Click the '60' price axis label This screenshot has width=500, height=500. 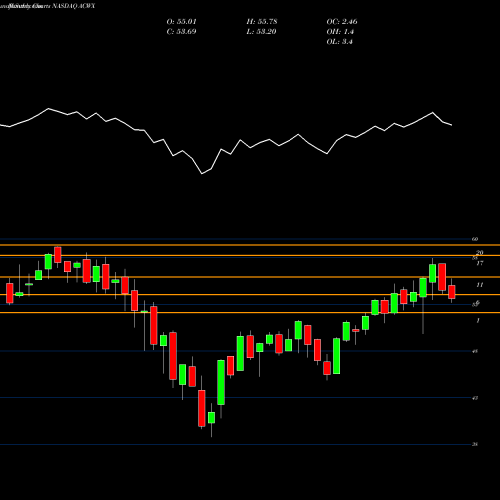point(475,239)
